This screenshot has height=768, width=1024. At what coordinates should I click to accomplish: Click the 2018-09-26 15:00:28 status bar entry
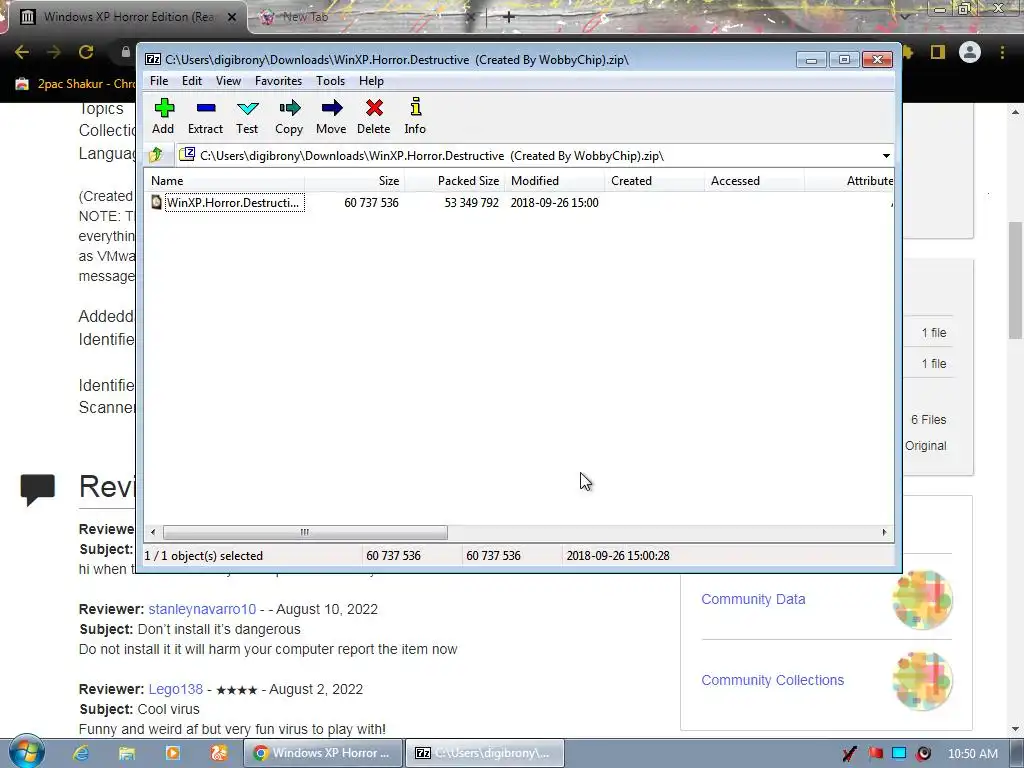tap(618, 556)
